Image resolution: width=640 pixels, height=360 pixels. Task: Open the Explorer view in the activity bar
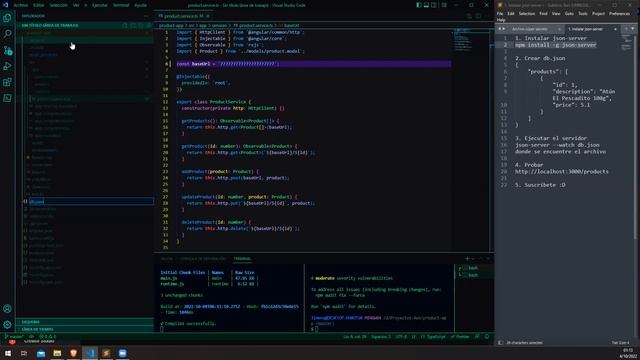[x=7, y=18]
